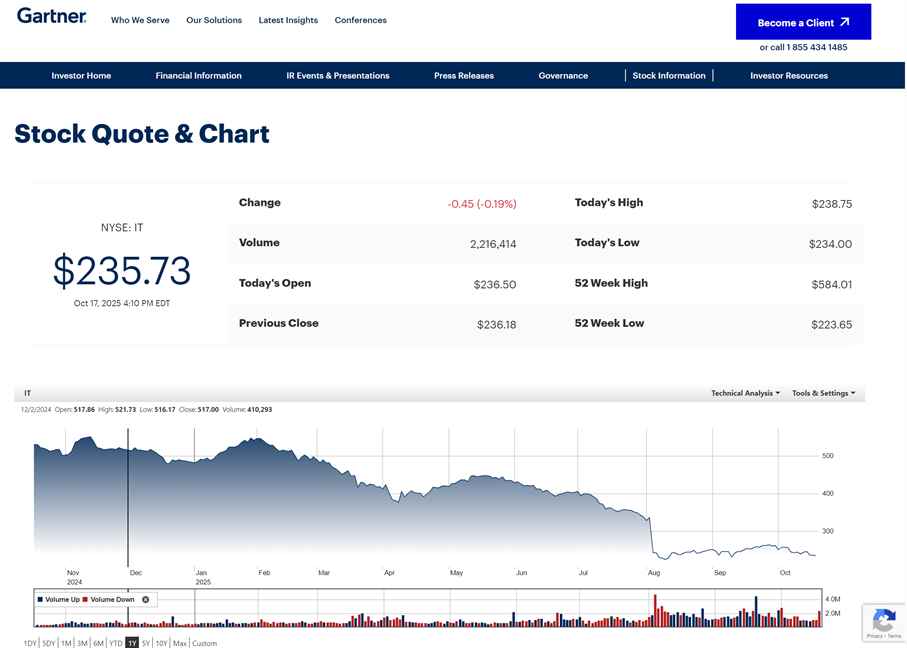The width and height of the screenshot is (907, 648).
Task: Switch to the Governance tab
Action: 562,75
